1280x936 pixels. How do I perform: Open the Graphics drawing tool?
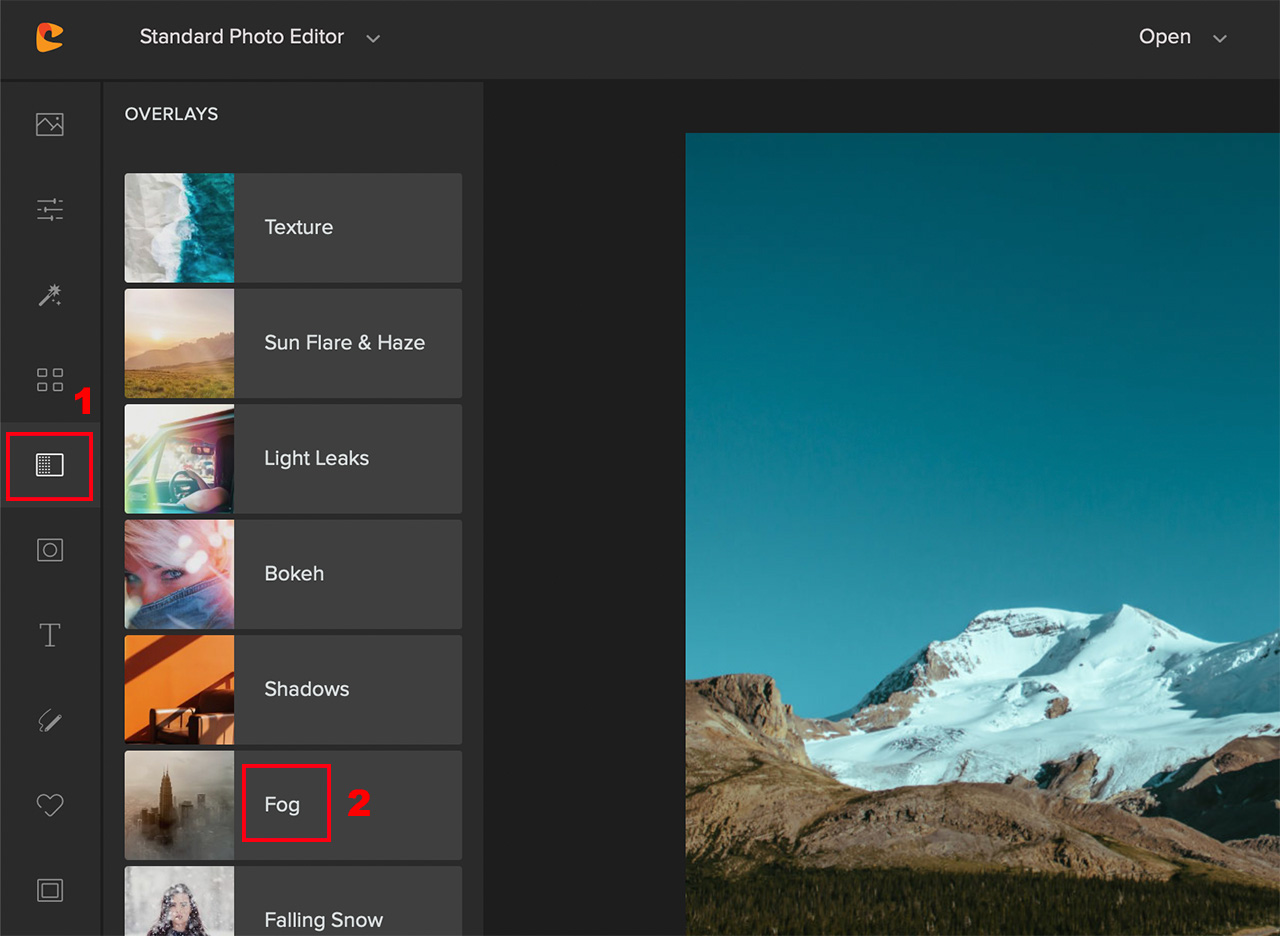(50, 721)
